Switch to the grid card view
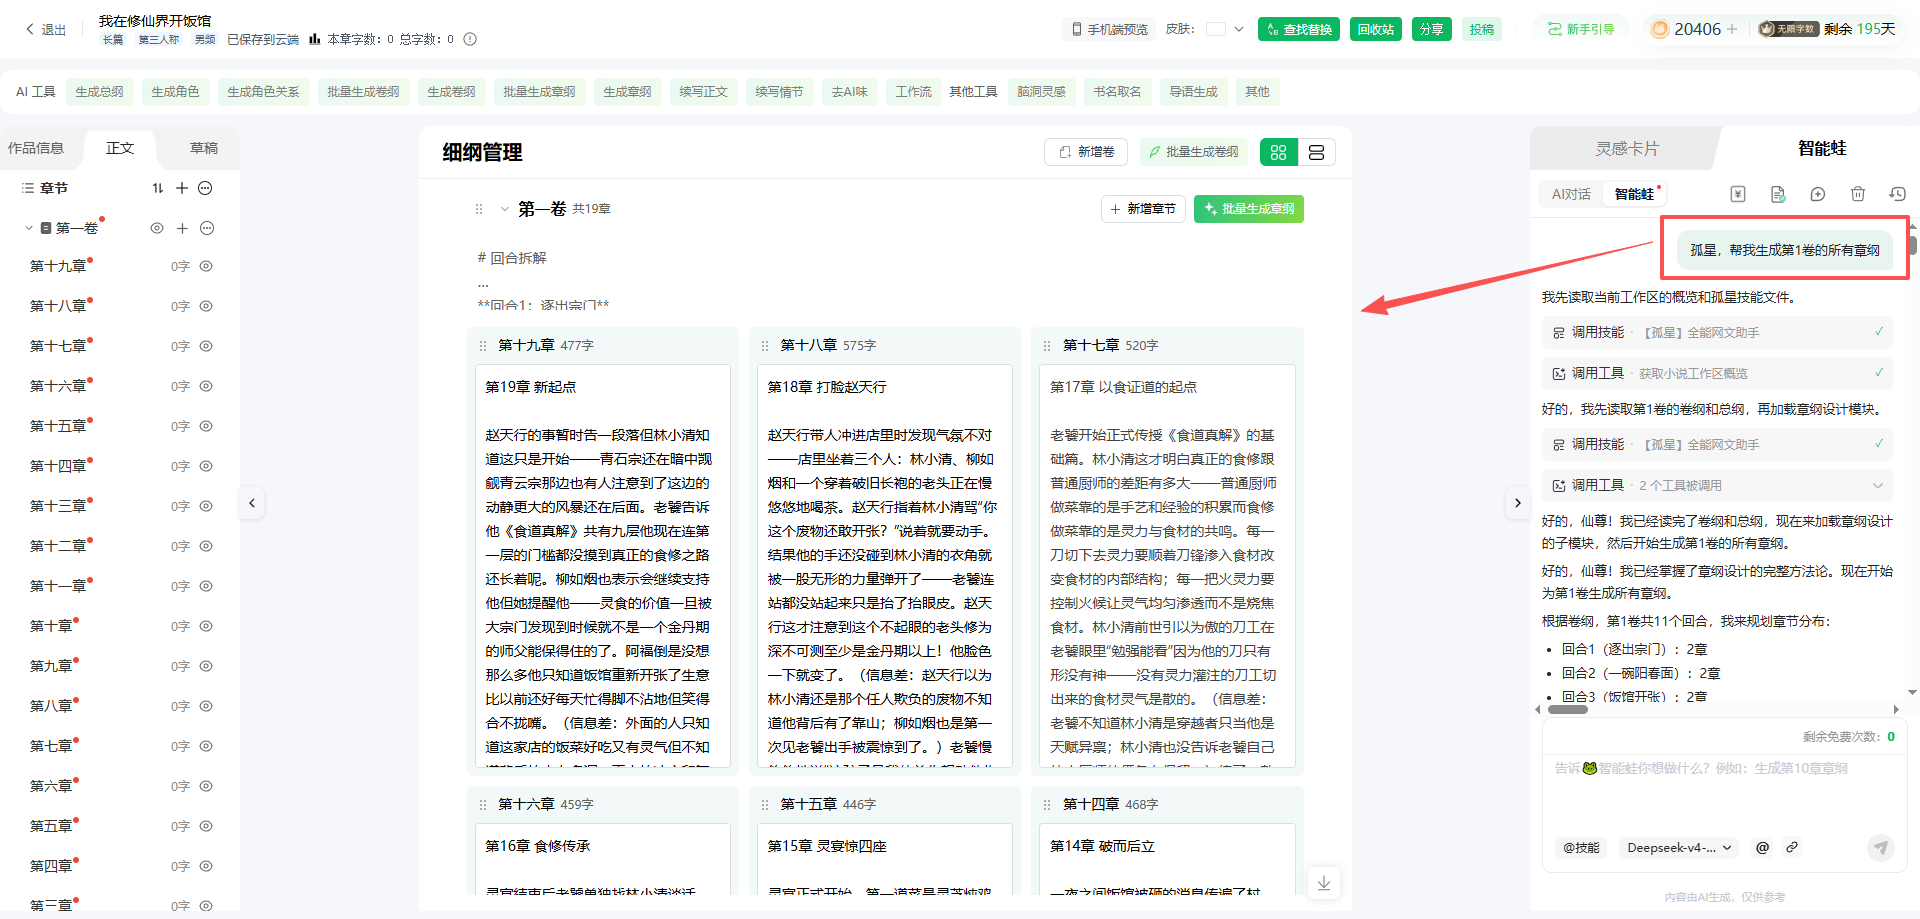This screenshot has height=919, width=1920. click(x=1278, y=152)
